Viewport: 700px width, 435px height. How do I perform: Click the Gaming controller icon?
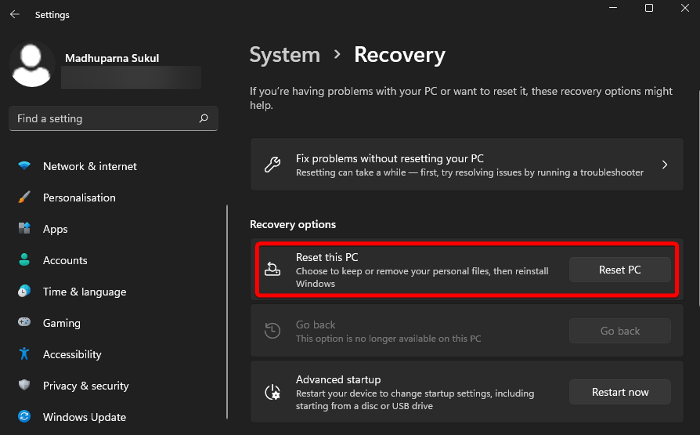point(24,323)
